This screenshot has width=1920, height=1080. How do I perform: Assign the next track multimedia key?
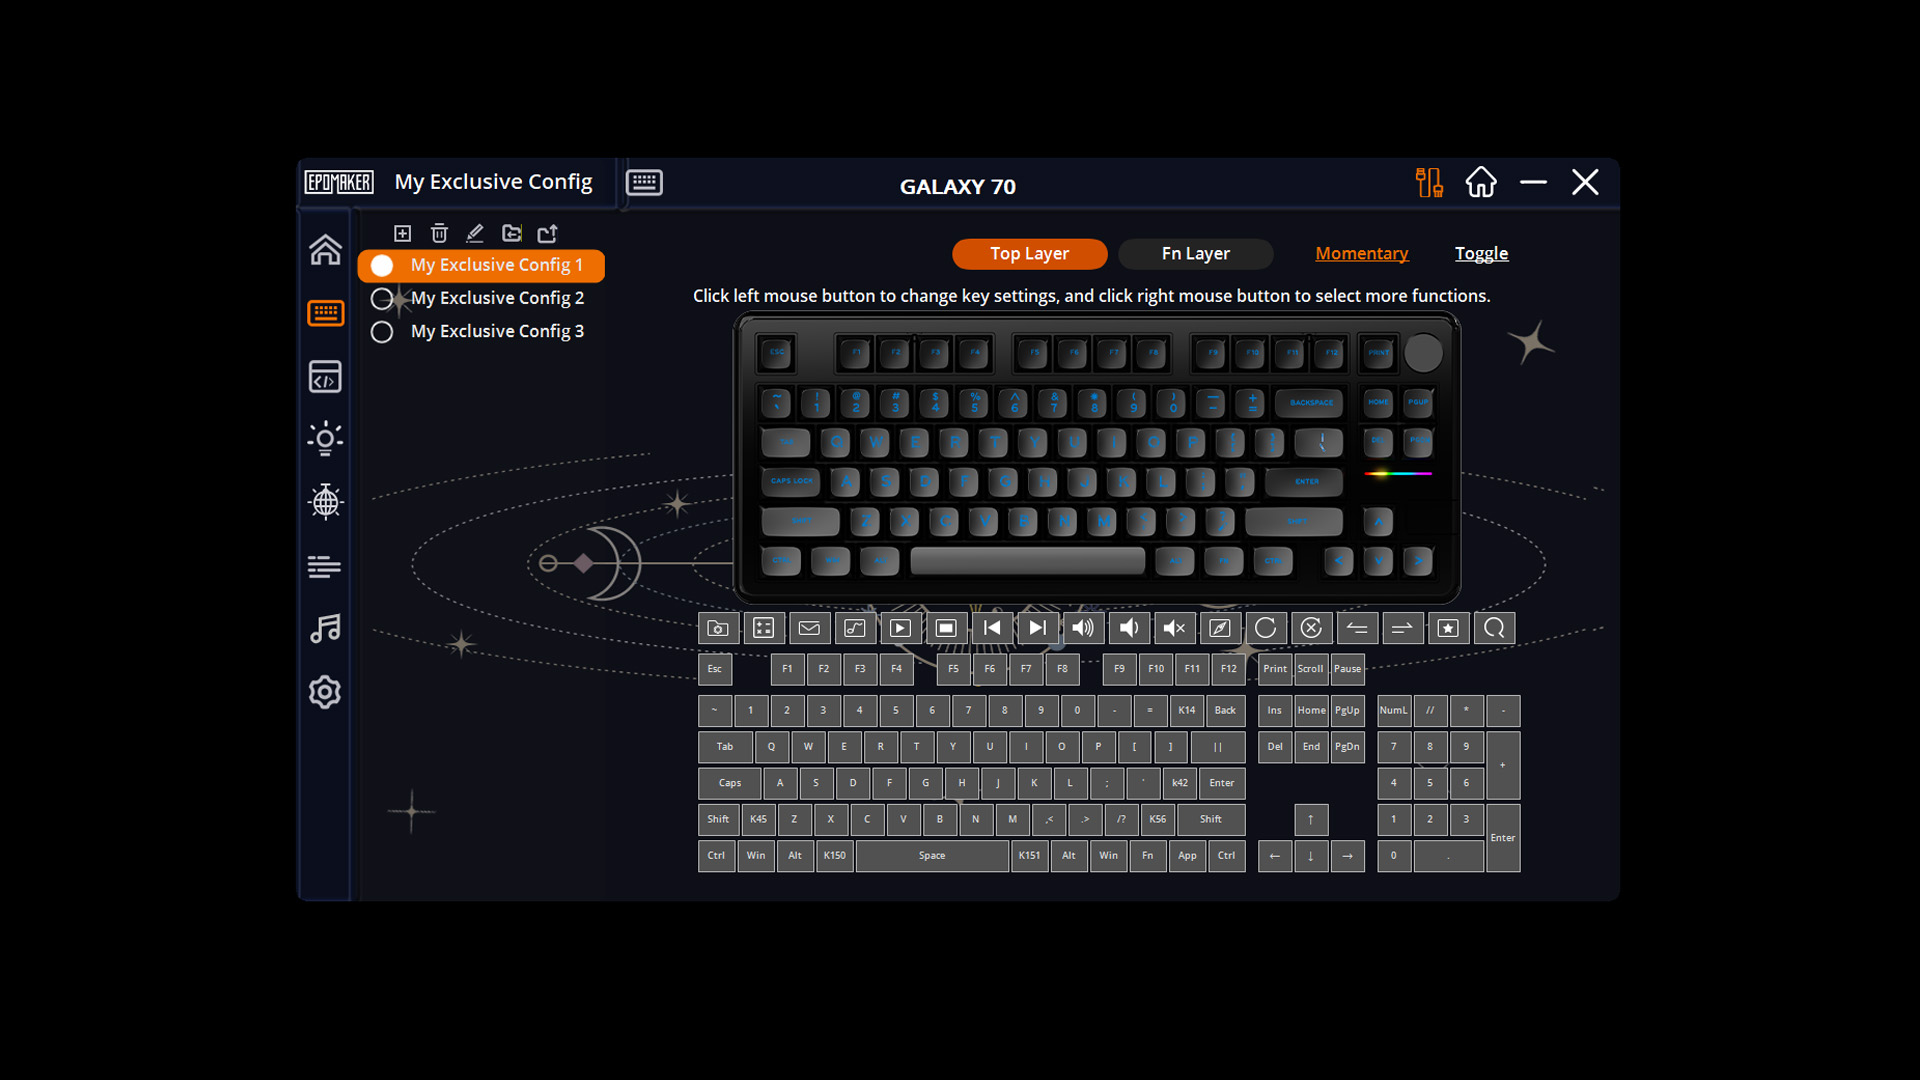coord(1037,628)
